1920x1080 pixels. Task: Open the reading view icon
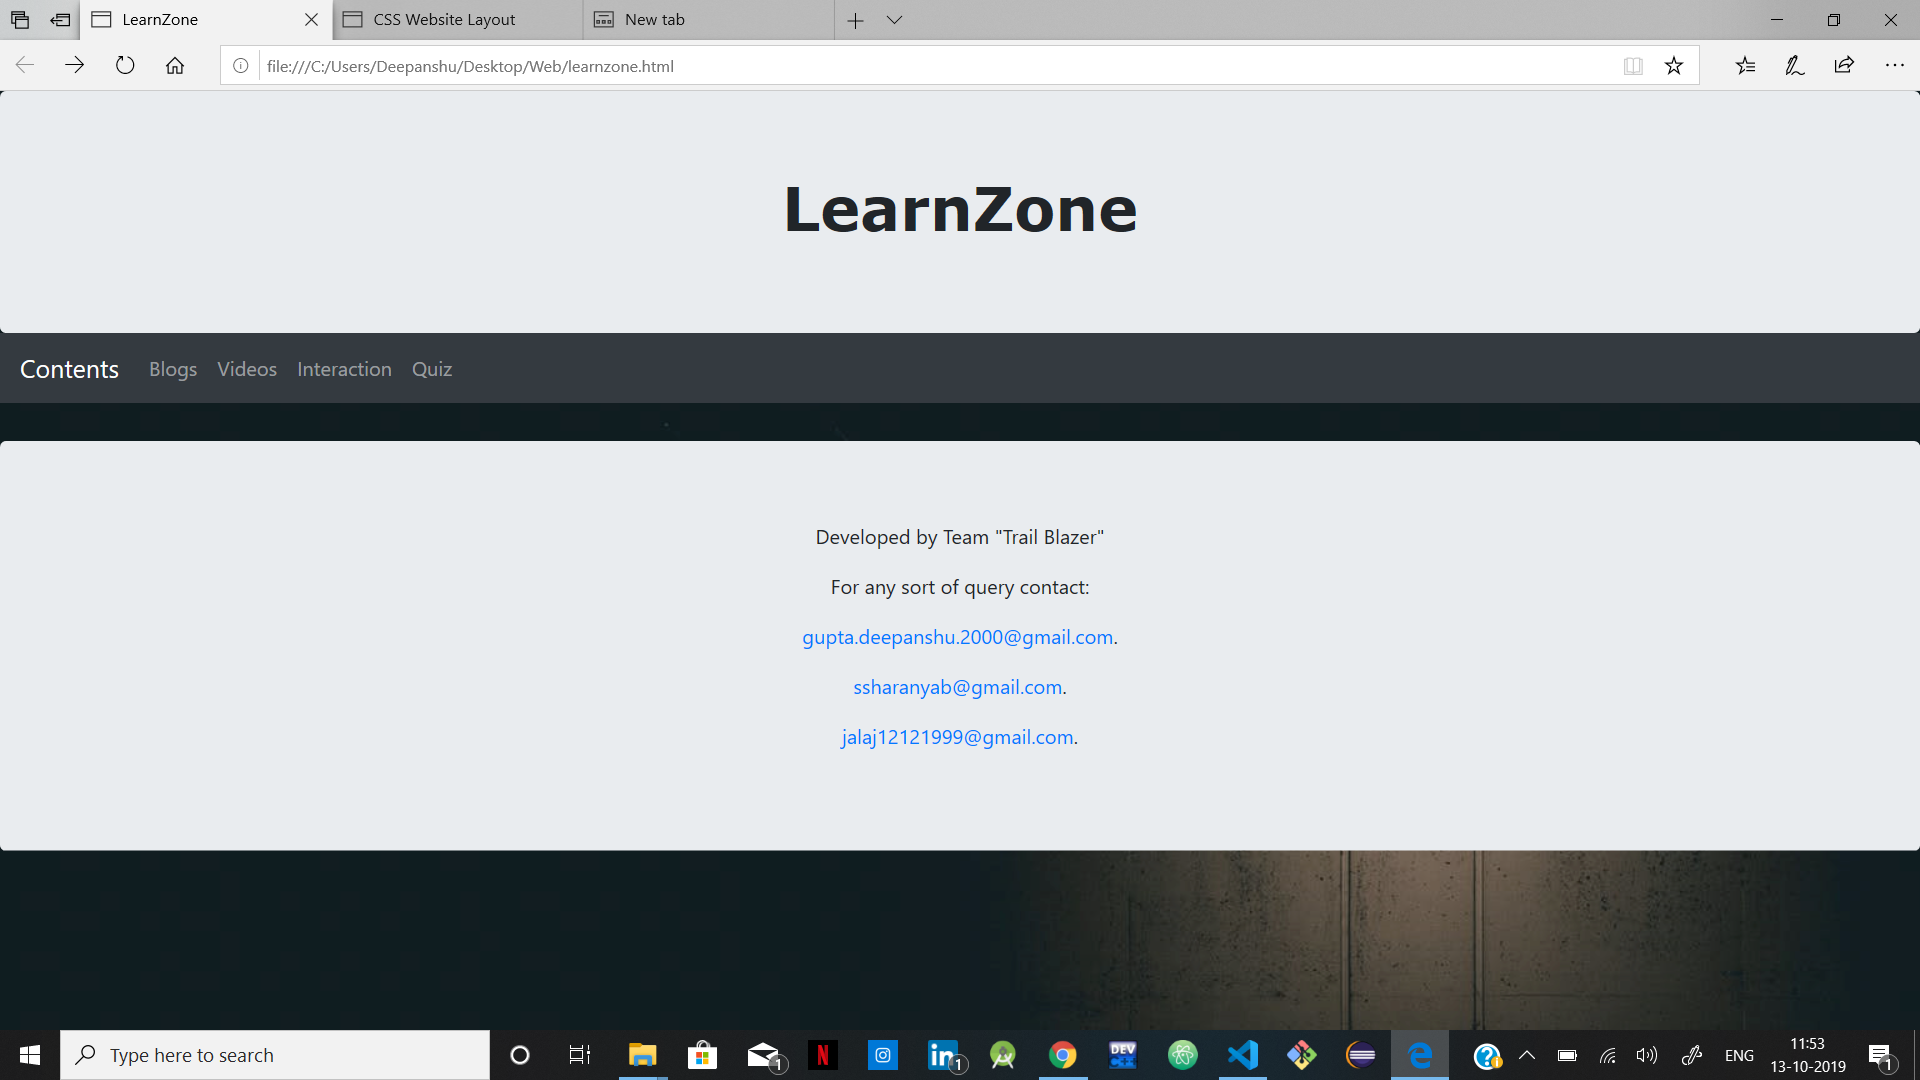point(1633,66)
